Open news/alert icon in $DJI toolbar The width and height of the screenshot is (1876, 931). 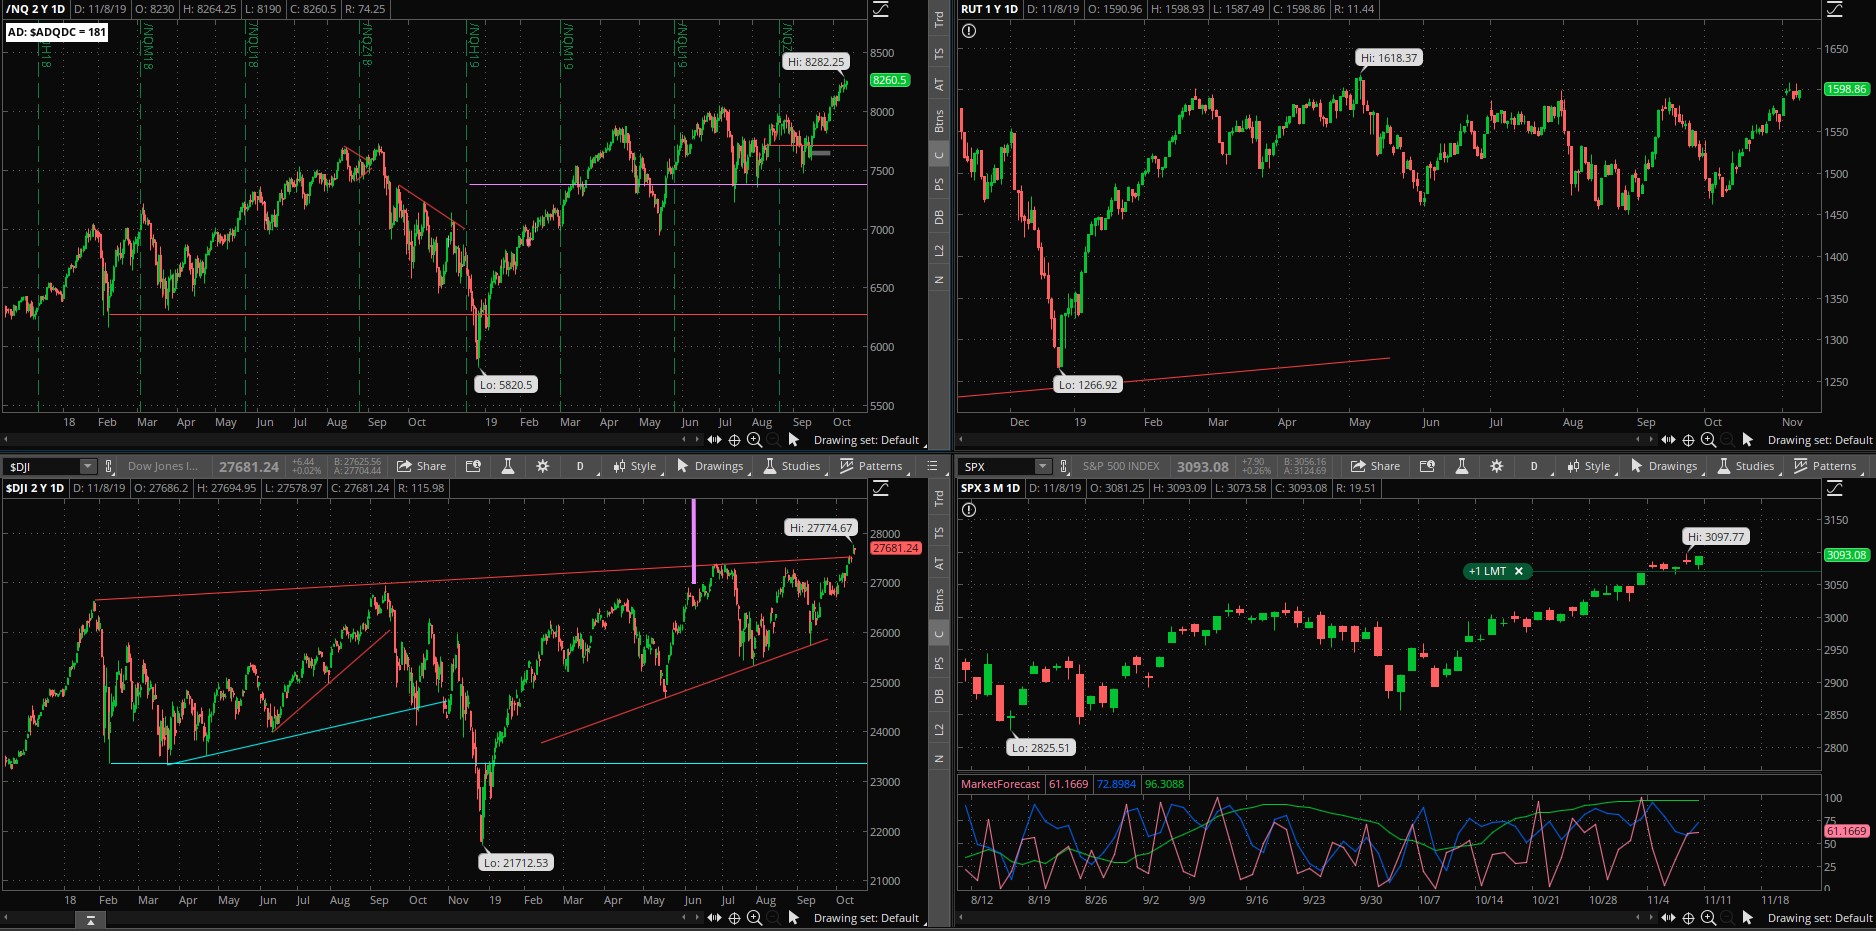pyautogui.click(x=473, y=466)
